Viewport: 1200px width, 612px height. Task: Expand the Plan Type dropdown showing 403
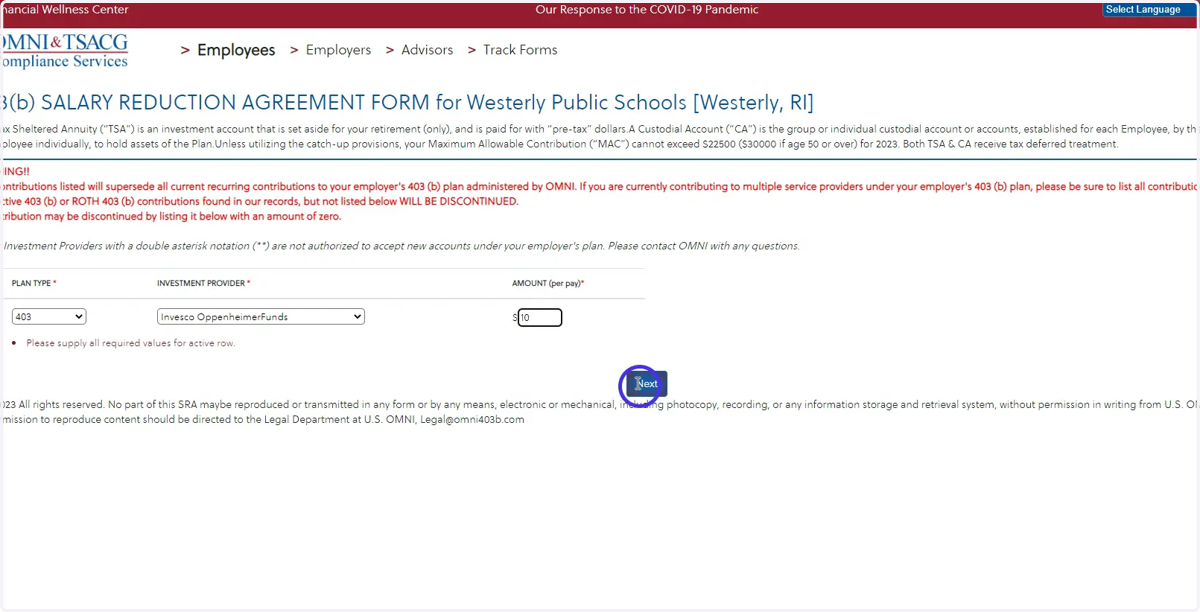coord(49,317)
